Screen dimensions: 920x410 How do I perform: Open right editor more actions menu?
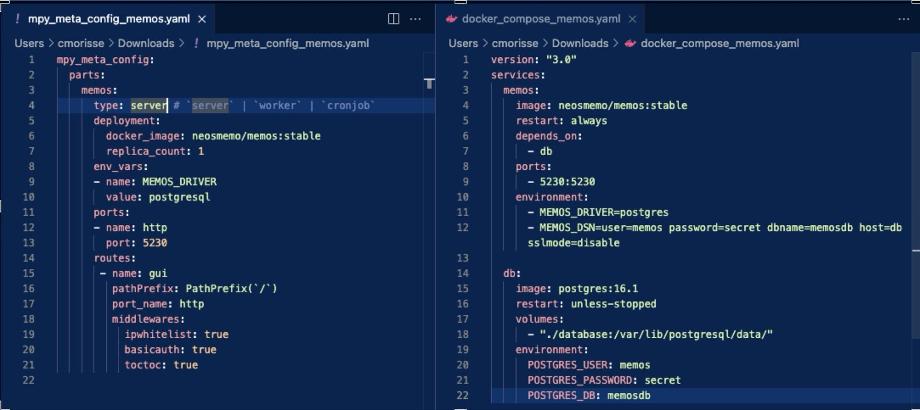point(904,19)
